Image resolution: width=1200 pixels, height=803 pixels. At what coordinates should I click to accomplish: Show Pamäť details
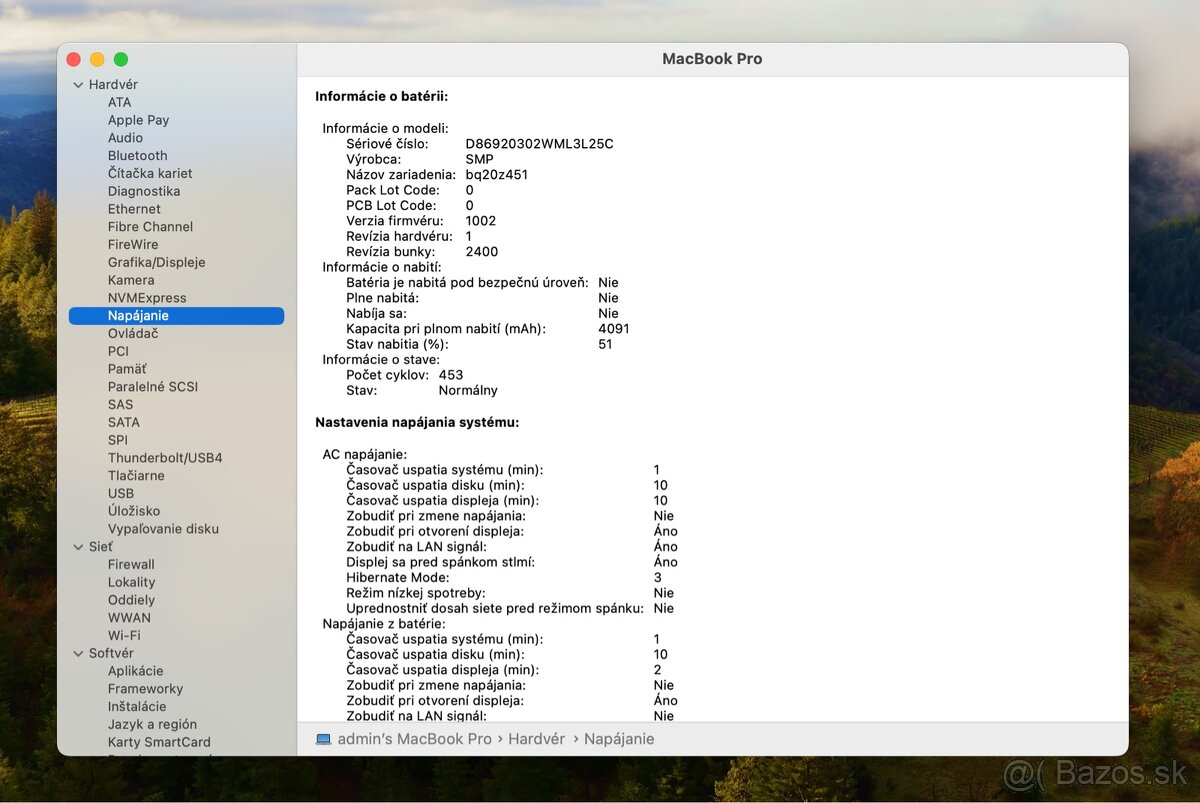click(127, 369)
